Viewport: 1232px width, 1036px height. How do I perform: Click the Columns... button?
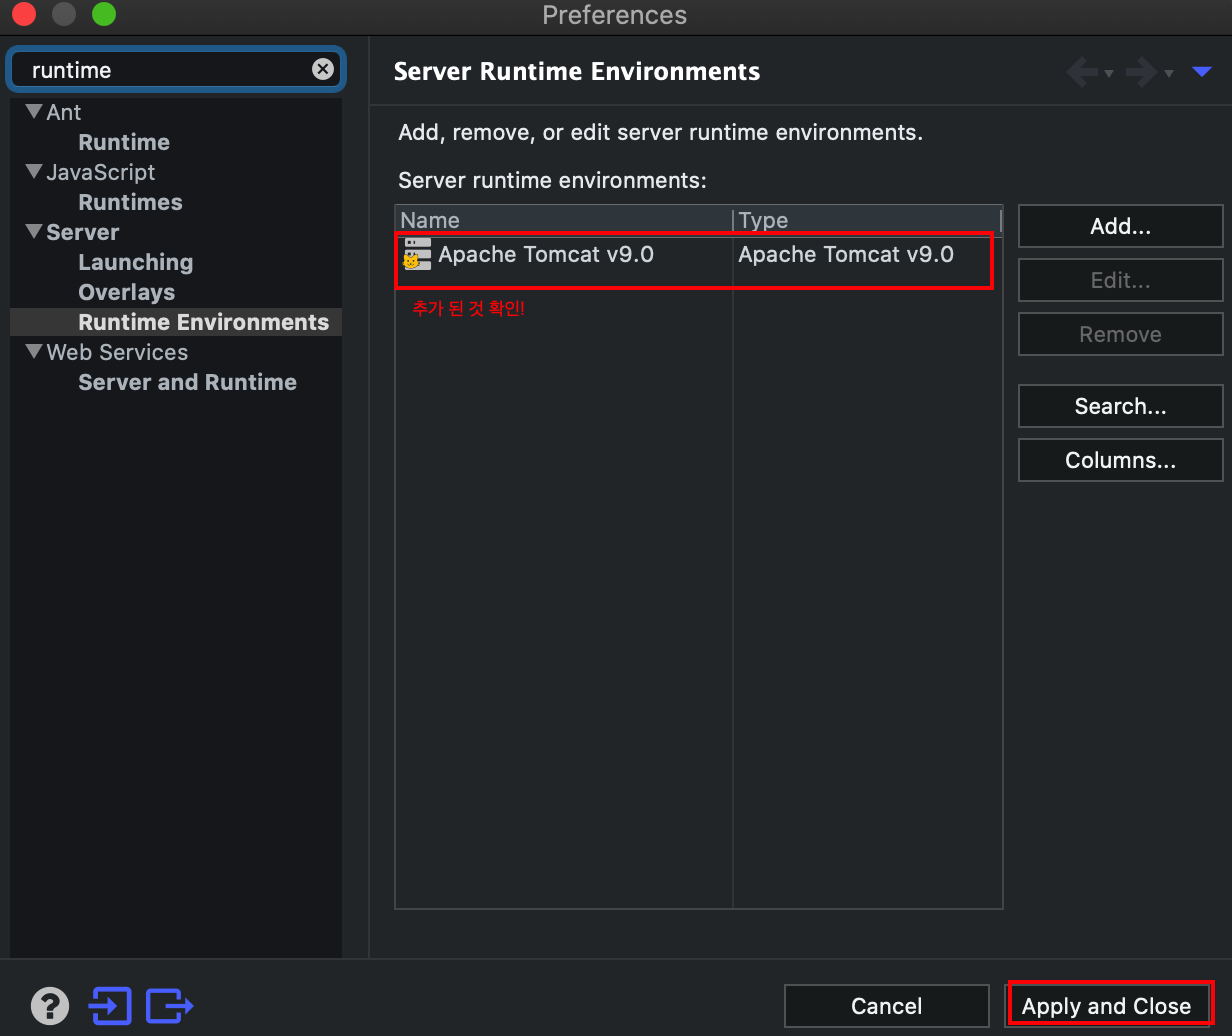(1120, 460)
